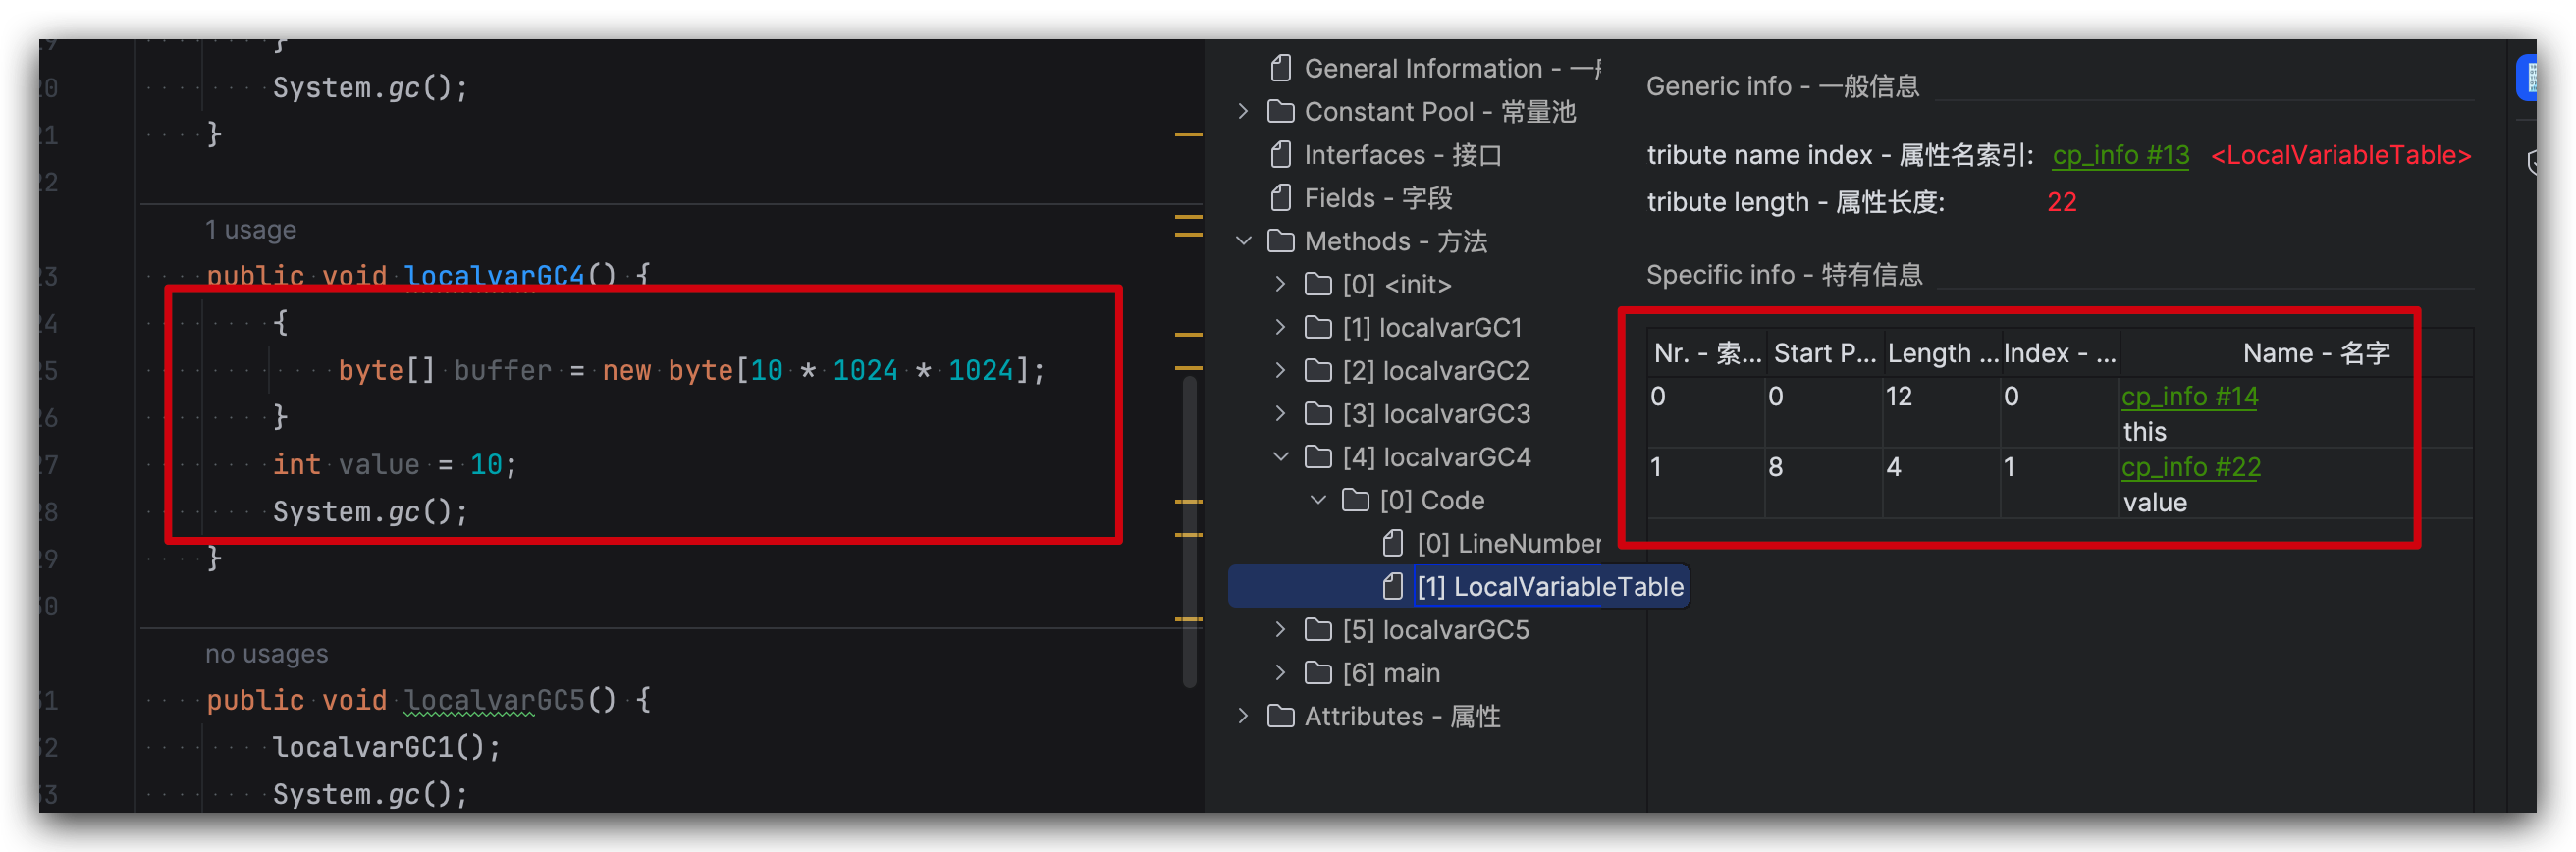Open the cp_info #13 attribute name link
Viewport: 2576px width, 852px height.
point(2120,155)
